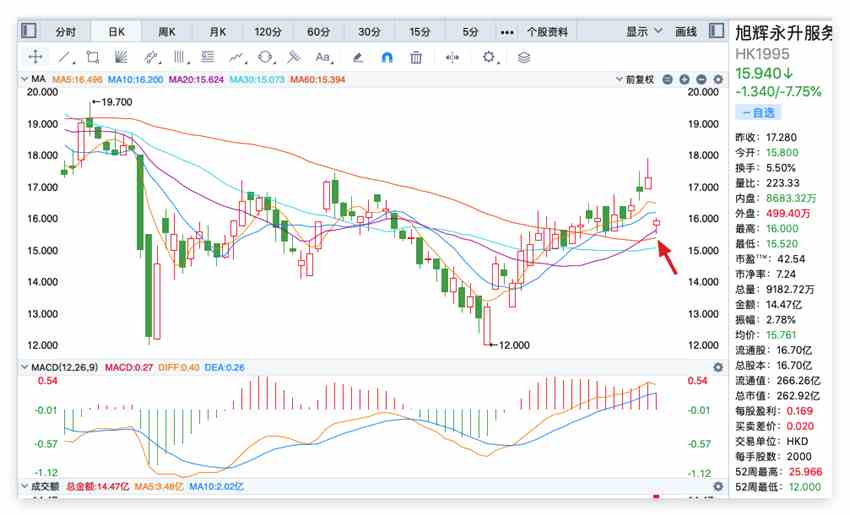The height and width of the screenshot is (515, 850).
Task: Select the crosshair move cursor tool
Action: (35, 57)
